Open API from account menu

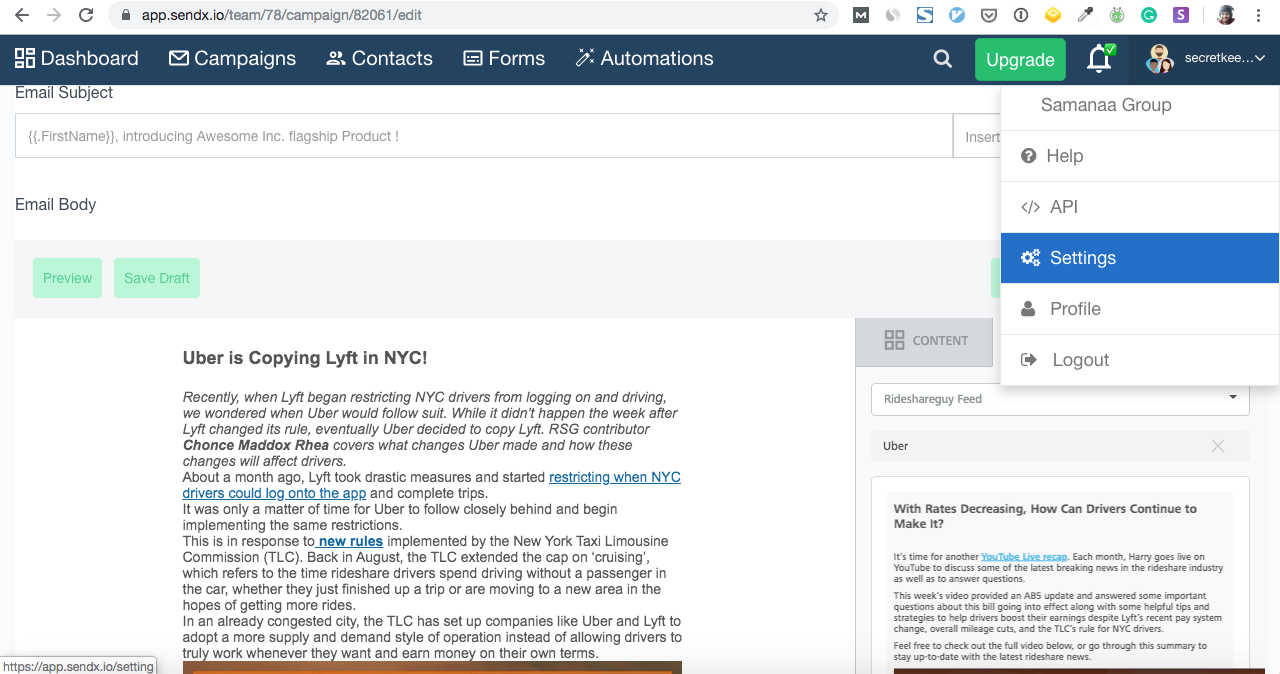click(1140, 207)
